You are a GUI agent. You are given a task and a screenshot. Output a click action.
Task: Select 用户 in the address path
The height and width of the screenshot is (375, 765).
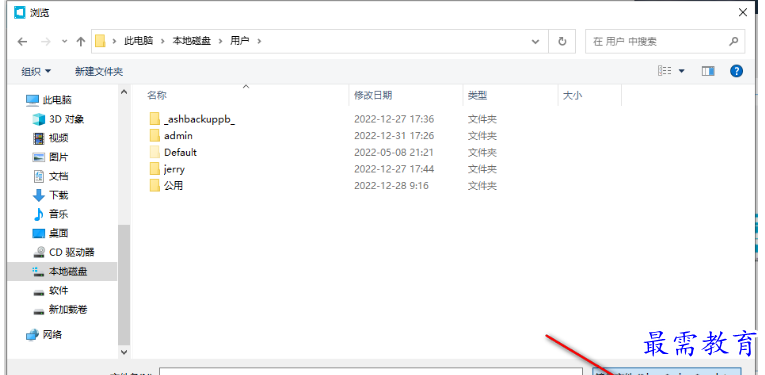pos(240,41)
